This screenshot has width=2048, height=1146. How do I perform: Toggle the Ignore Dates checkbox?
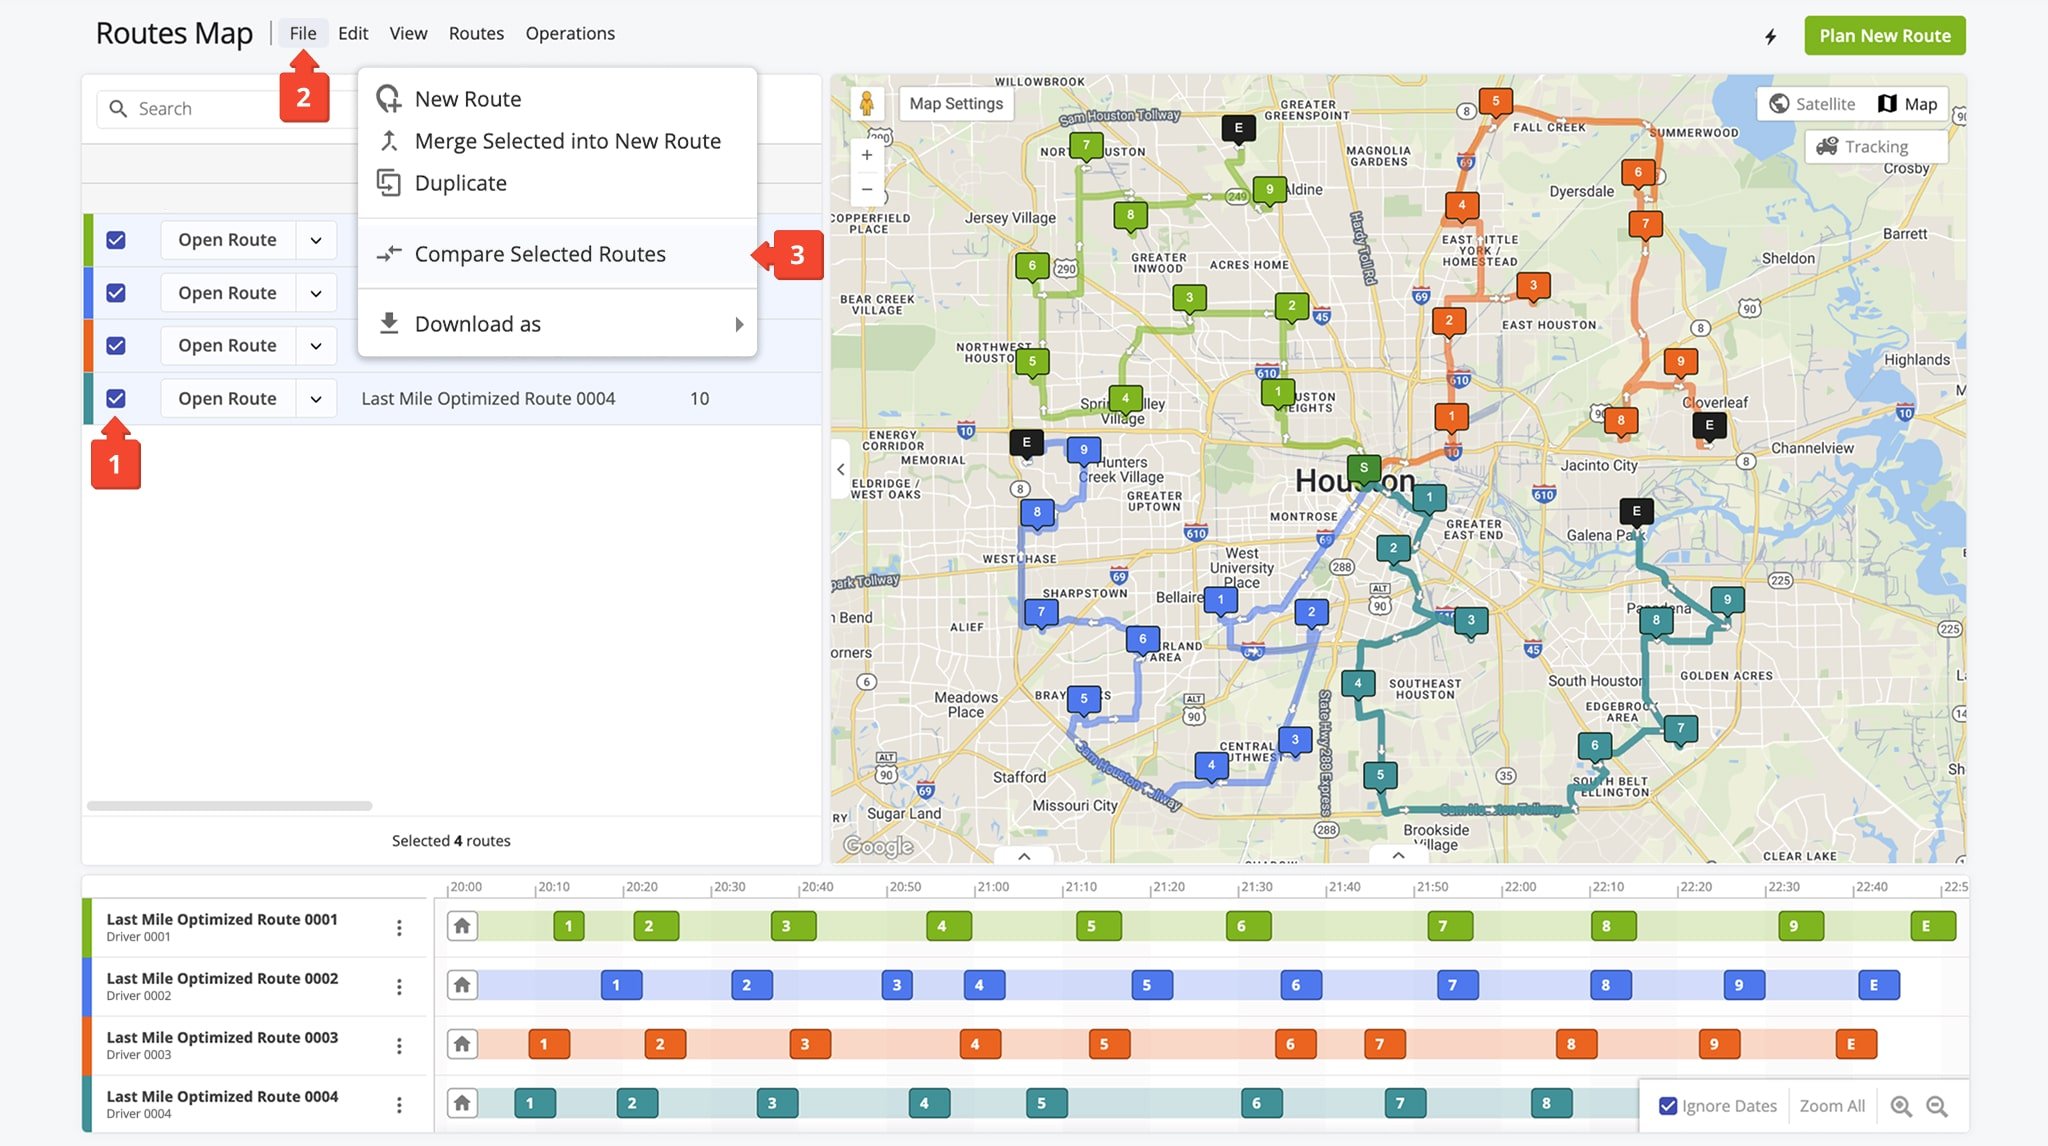[x=1668, y=1106]
